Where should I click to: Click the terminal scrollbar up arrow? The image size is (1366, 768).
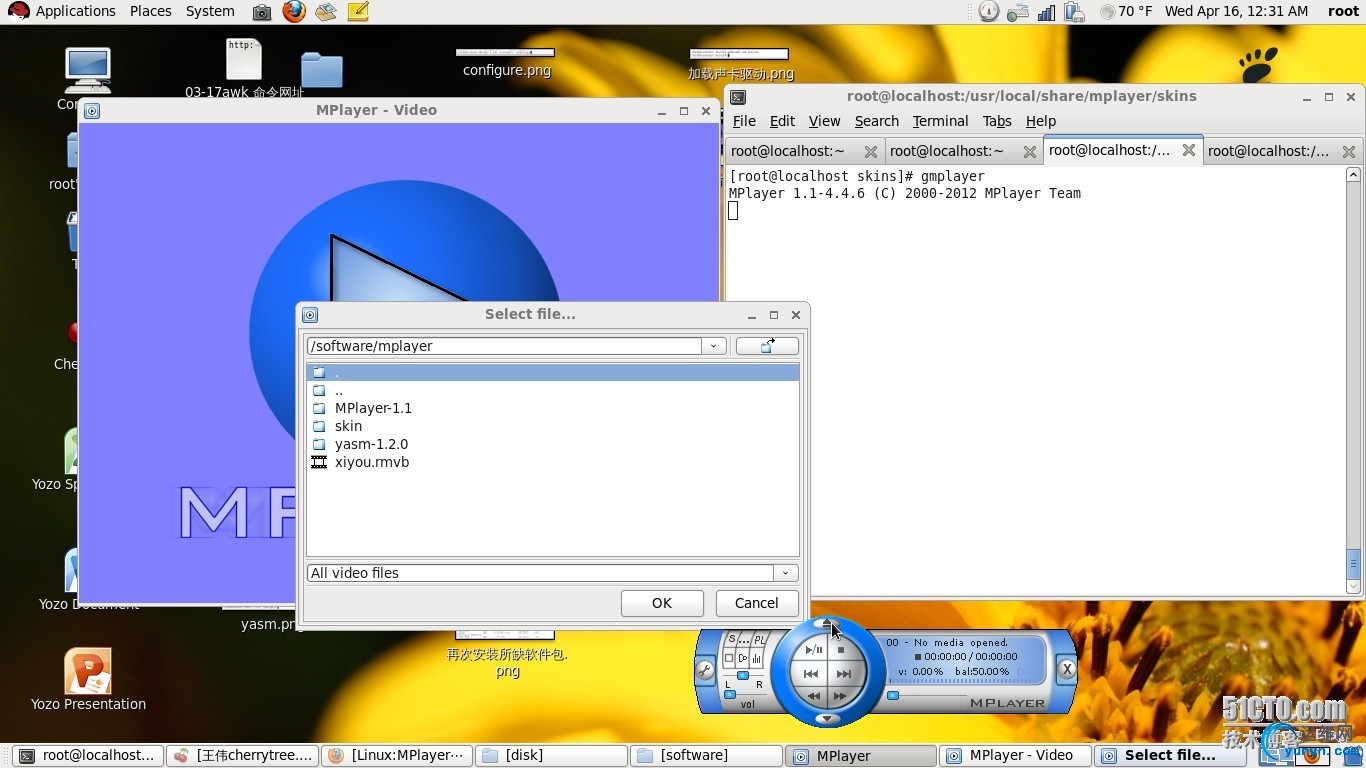[1354, 174]
